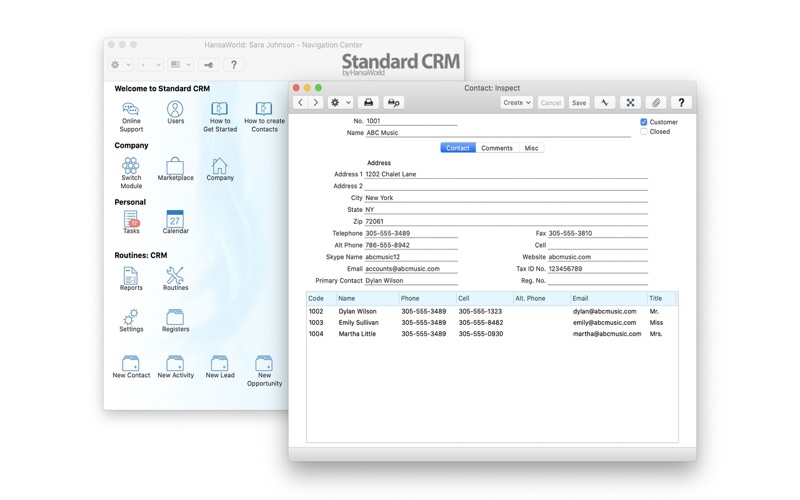
Task: Click the Email field accounts@abcmusic.com
Action: [x=411, y=268]
